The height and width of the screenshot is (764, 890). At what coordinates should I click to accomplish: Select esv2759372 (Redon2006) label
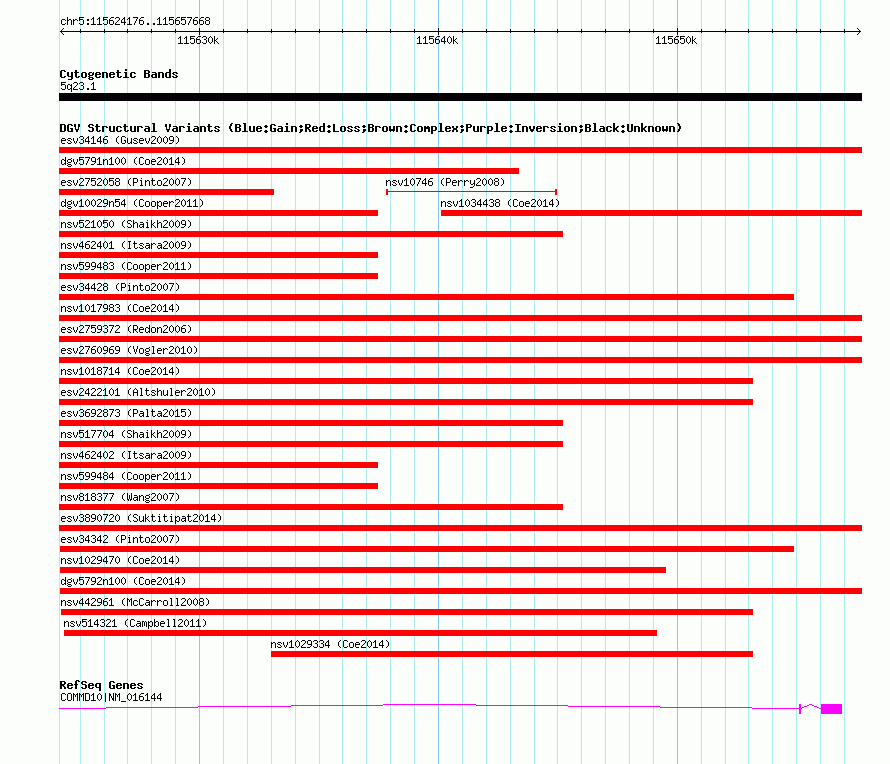pyautogui.click(x=126, y=329)
